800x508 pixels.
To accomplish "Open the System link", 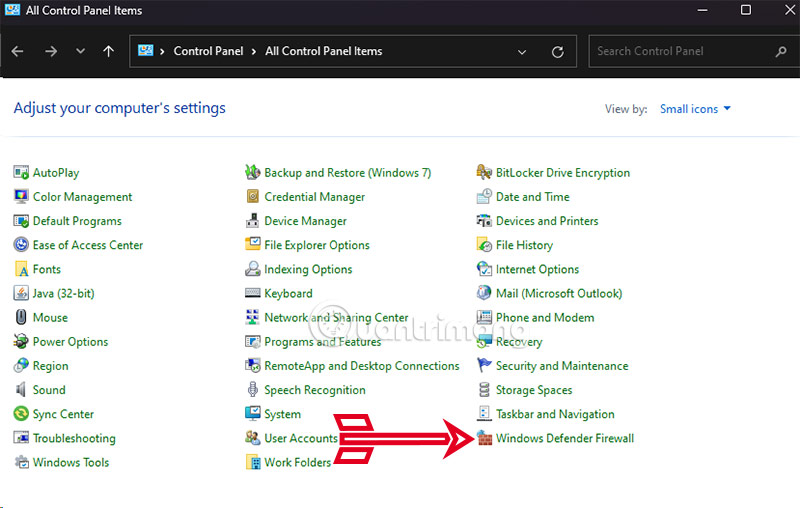I will (282, 414).
